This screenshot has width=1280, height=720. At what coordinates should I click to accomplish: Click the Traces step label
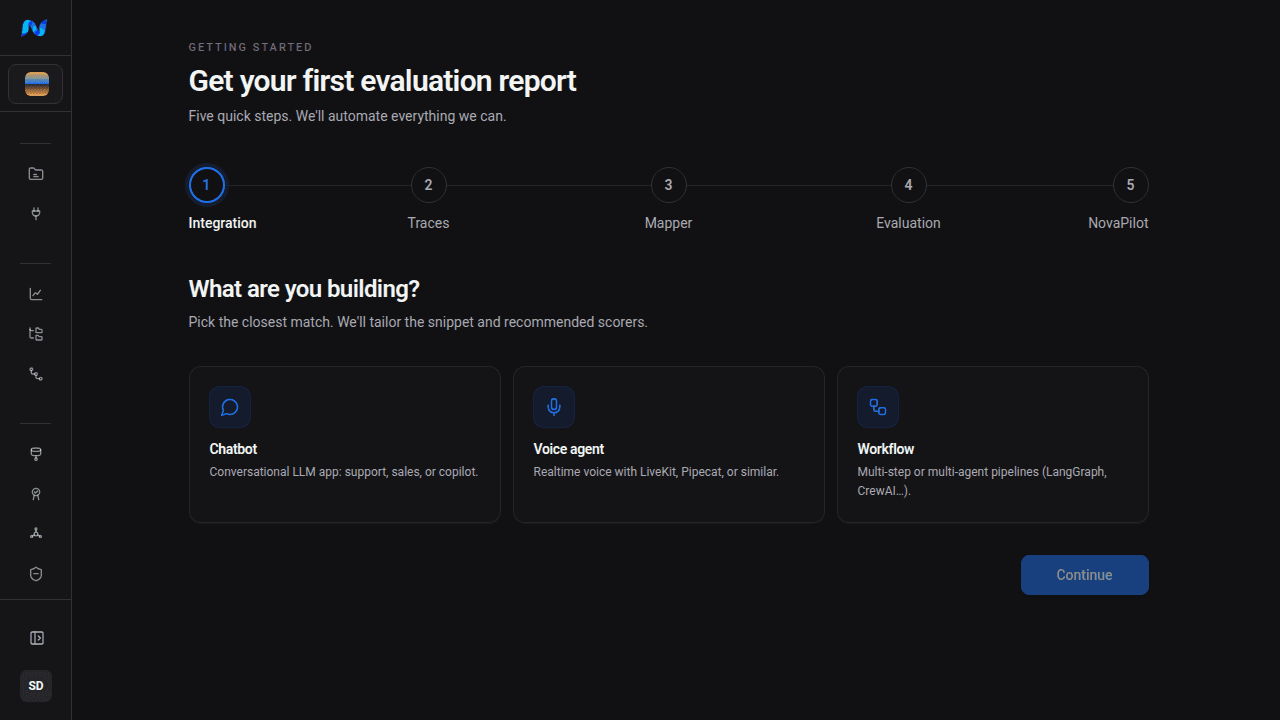(428, 223)
